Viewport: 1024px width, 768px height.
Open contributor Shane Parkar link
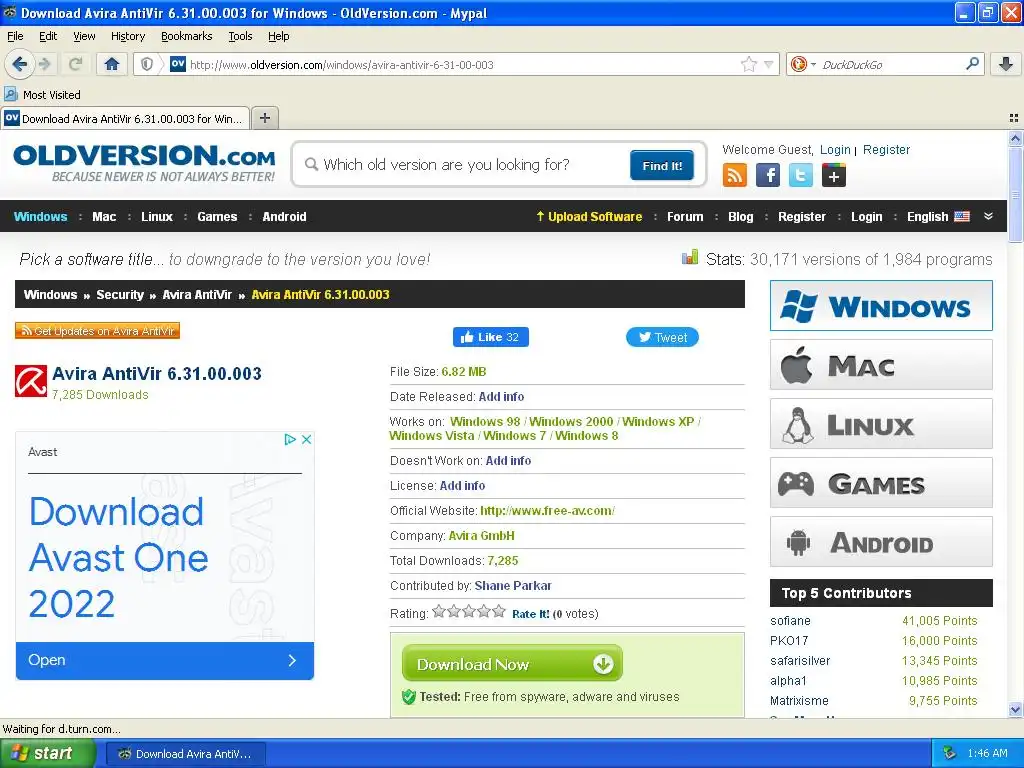[x=513, y=586]
